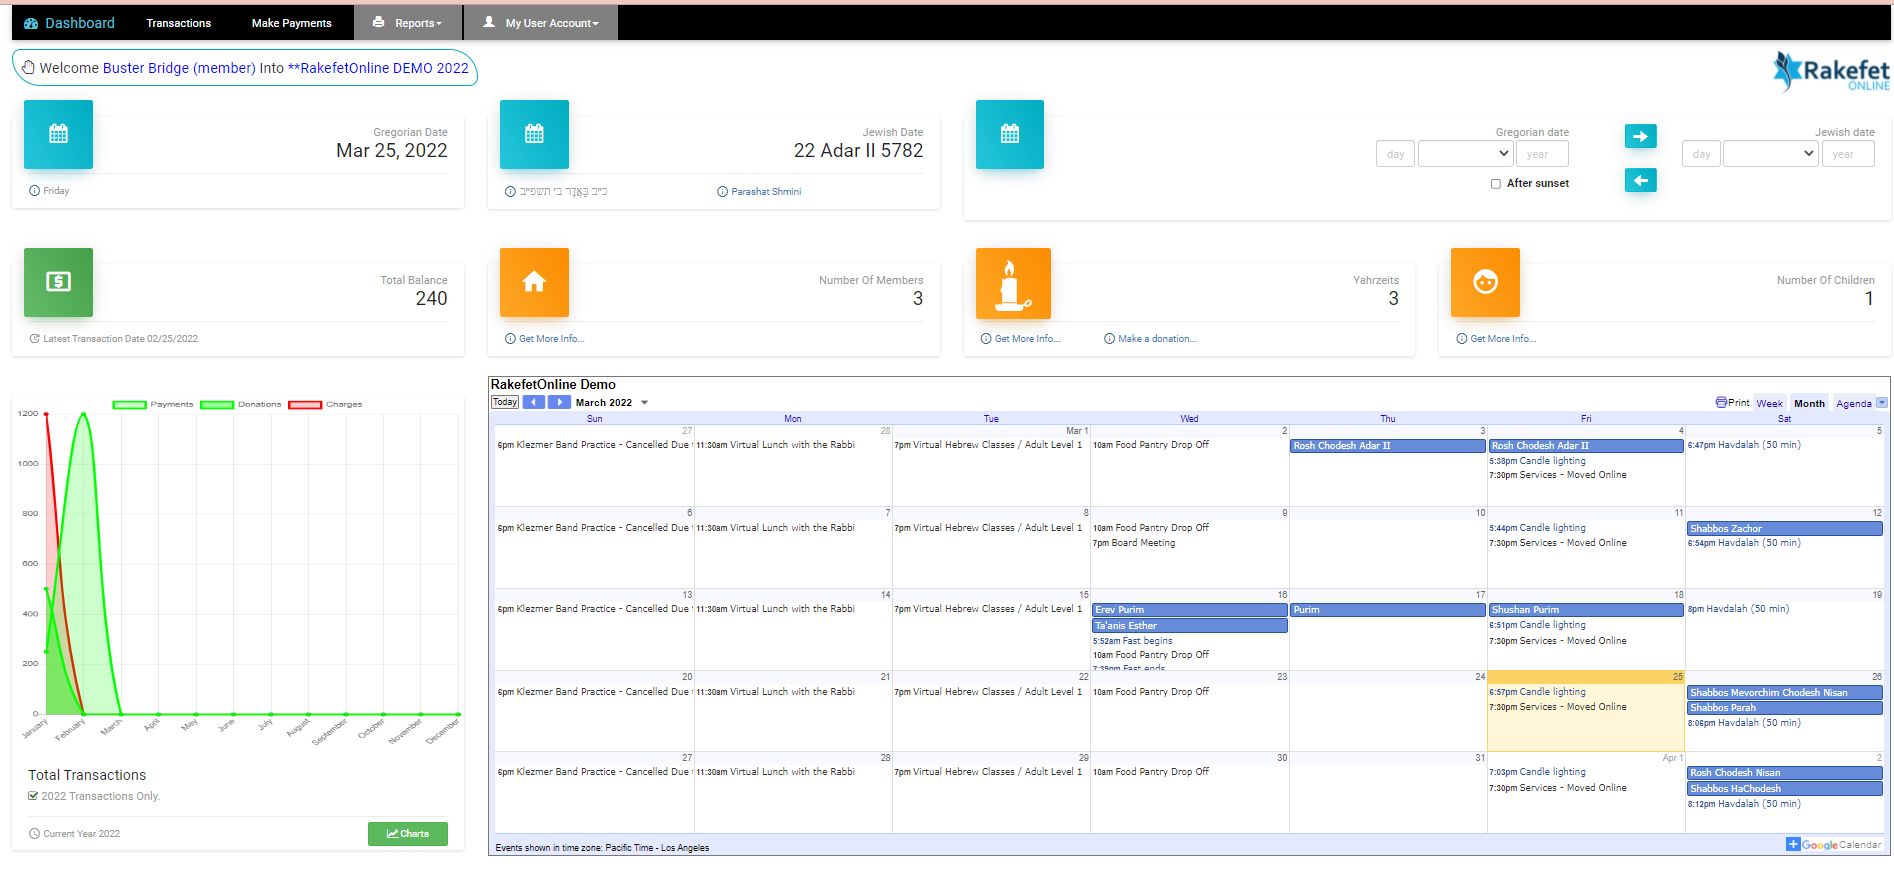Open the Jewish month dropdown
The width and height of the screenshot is (1894, 892).
[1770, 154]
